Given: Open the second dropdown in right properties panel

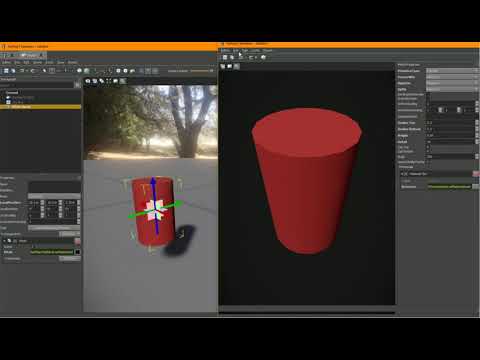Looking at the screenshot, I should pyautogui.click(x=452, y=77).
